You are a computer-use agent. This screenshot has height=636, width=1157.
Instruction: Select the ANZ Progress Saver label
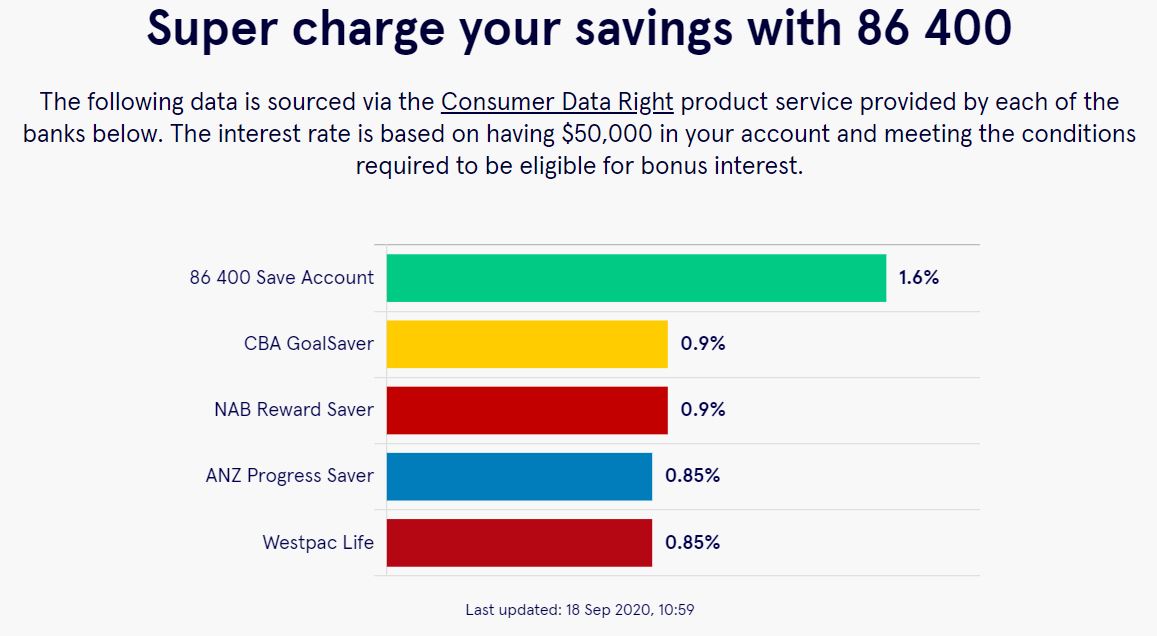289,476
